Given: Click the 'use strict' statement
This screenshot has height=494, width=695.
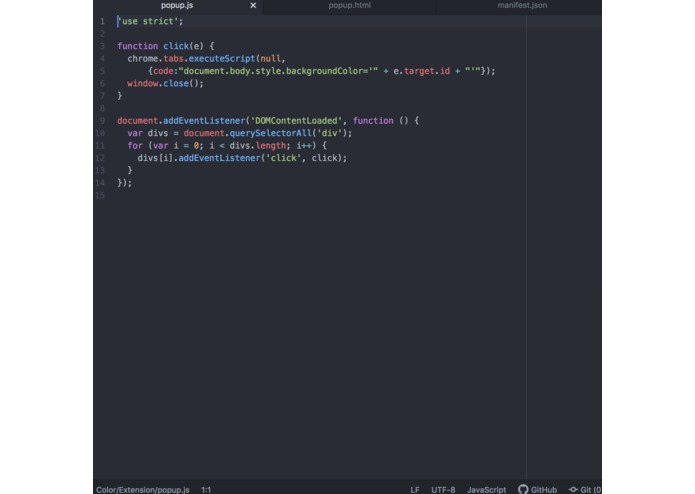Looking at the screenshot, I should point(150,21).
